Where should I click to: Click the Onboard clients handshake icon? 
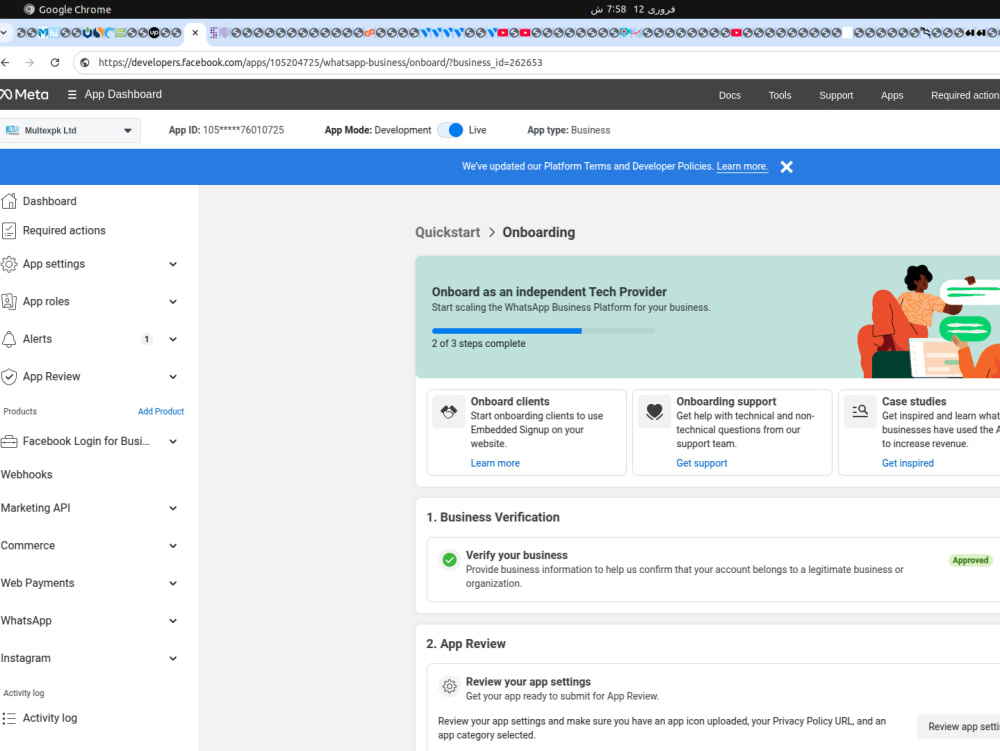tap(449, 412)
